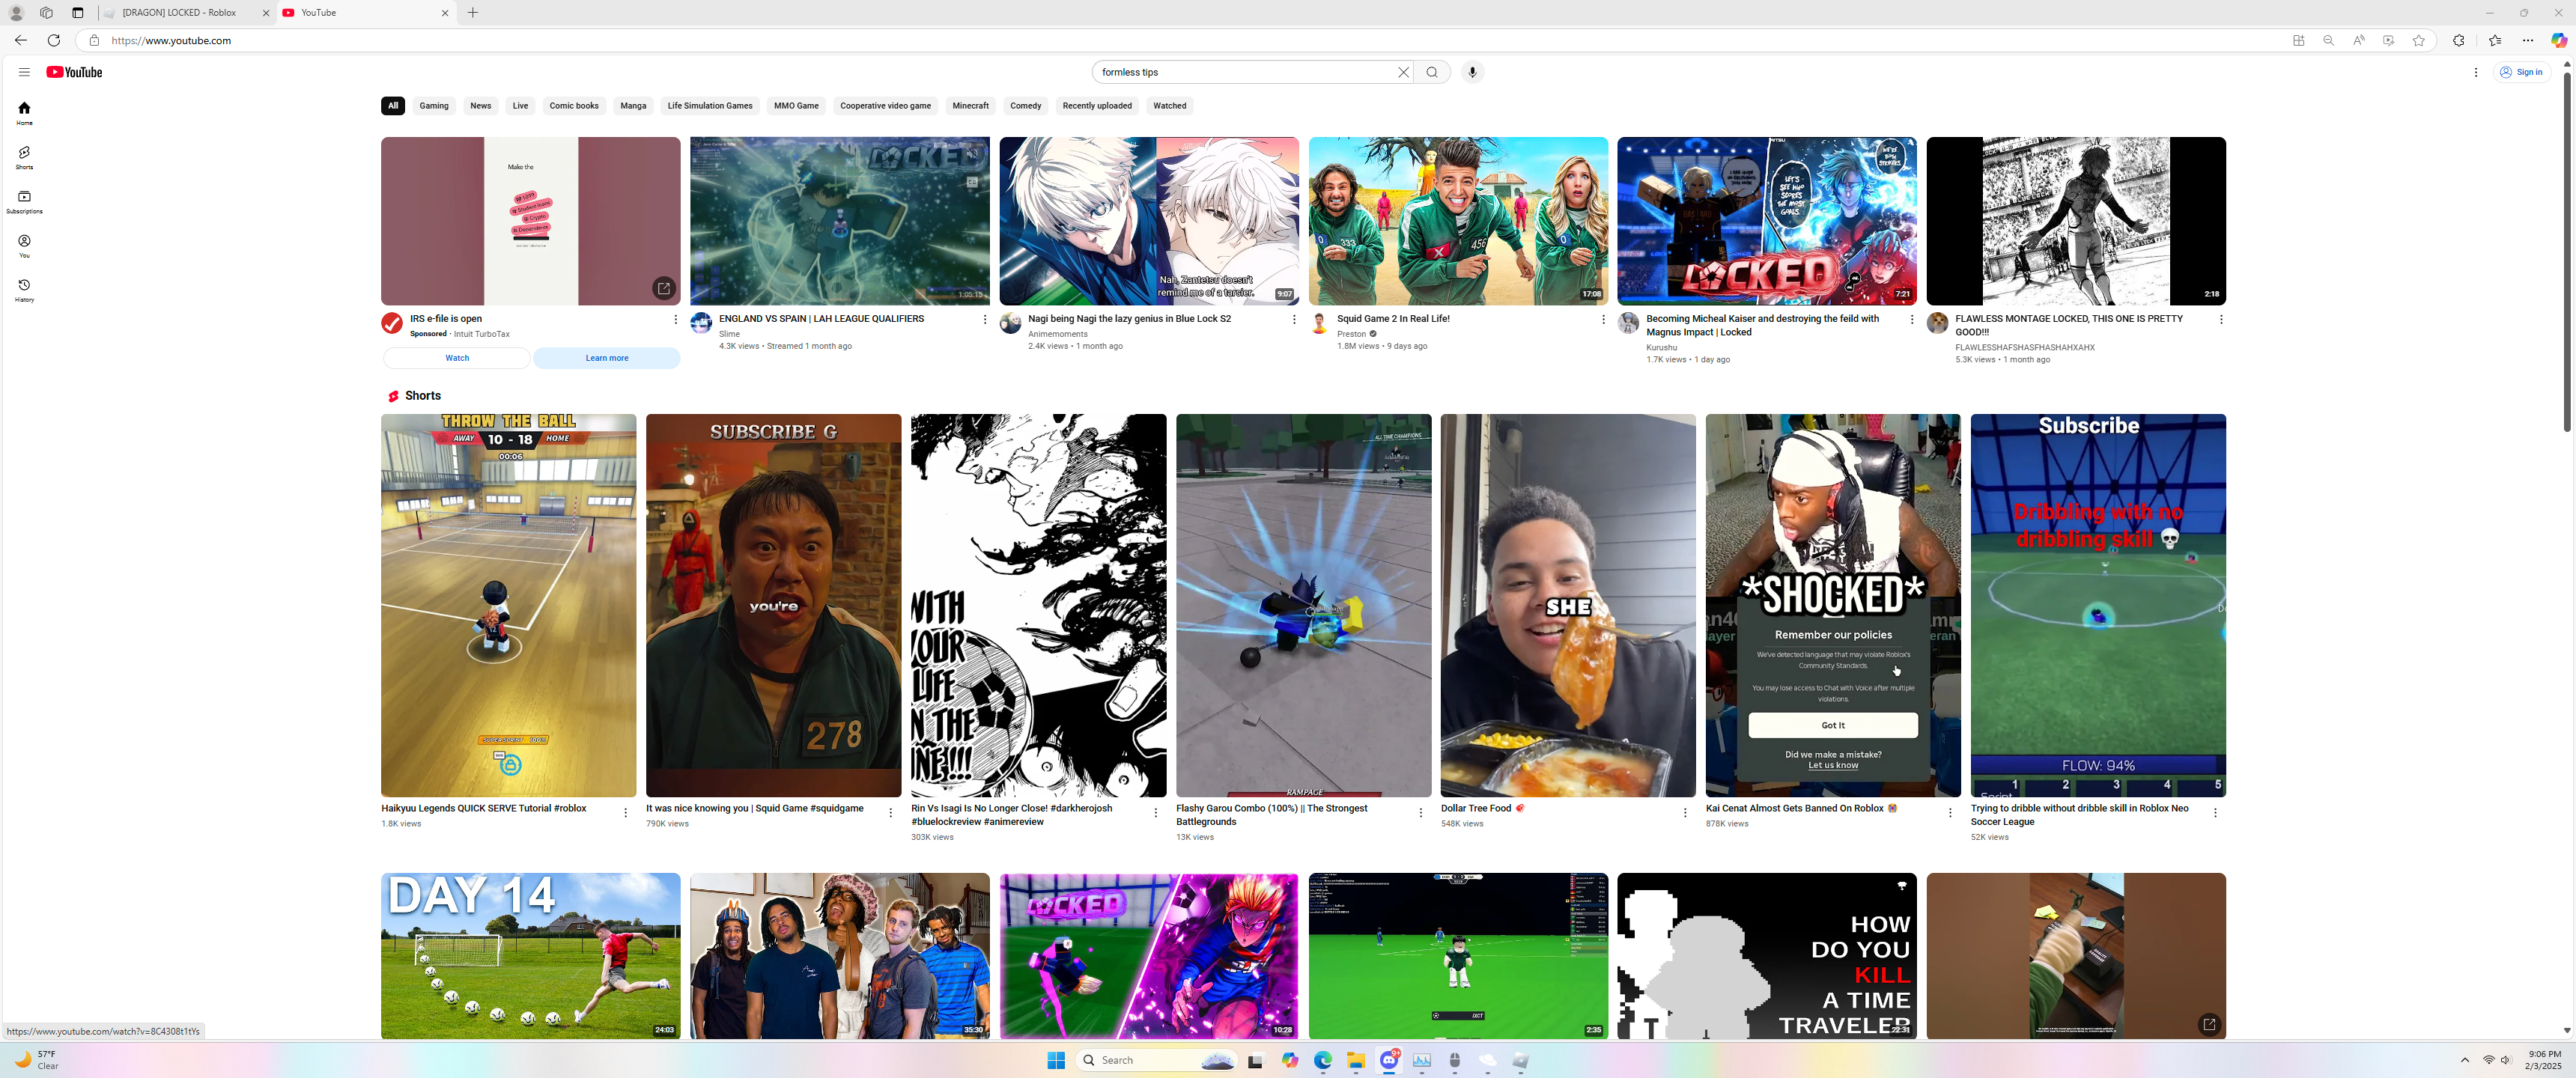
Task: Go to Home in the sidebar
Action: (x=24, y=113)
